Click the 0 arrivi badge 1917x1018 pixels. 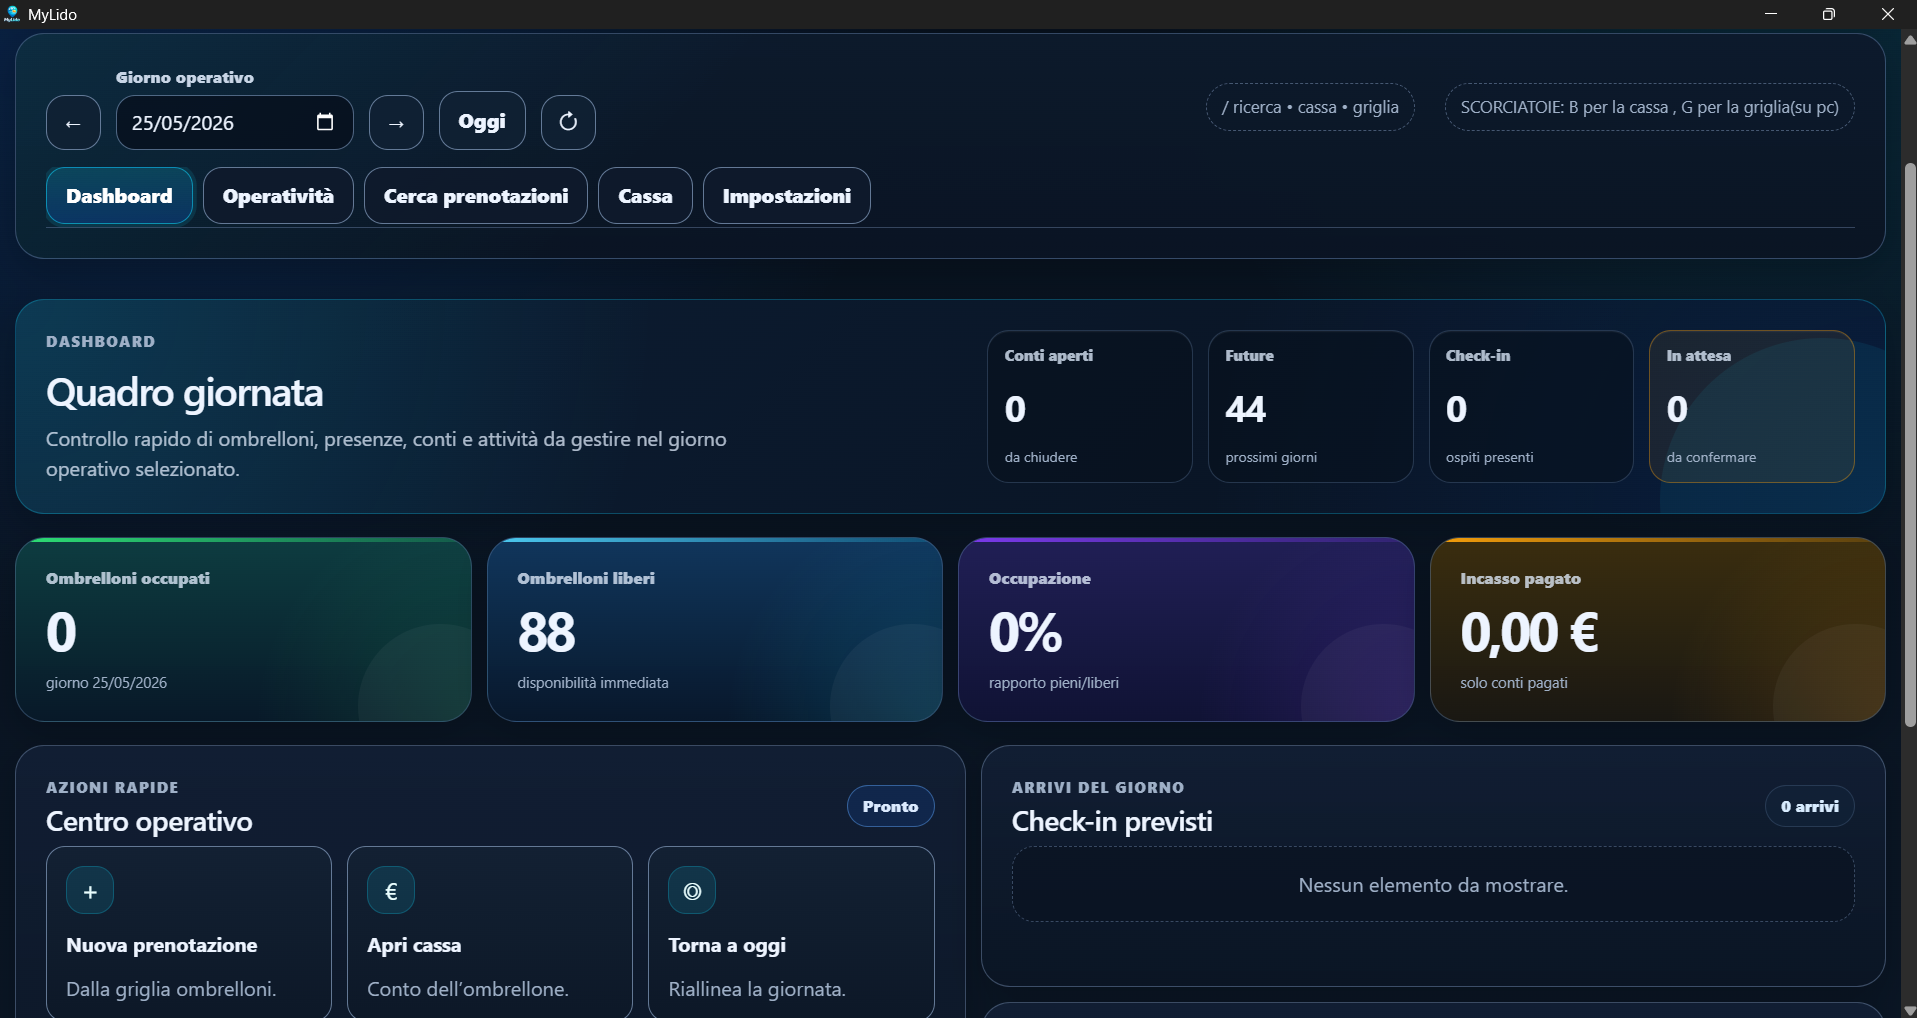(1810, 807)
